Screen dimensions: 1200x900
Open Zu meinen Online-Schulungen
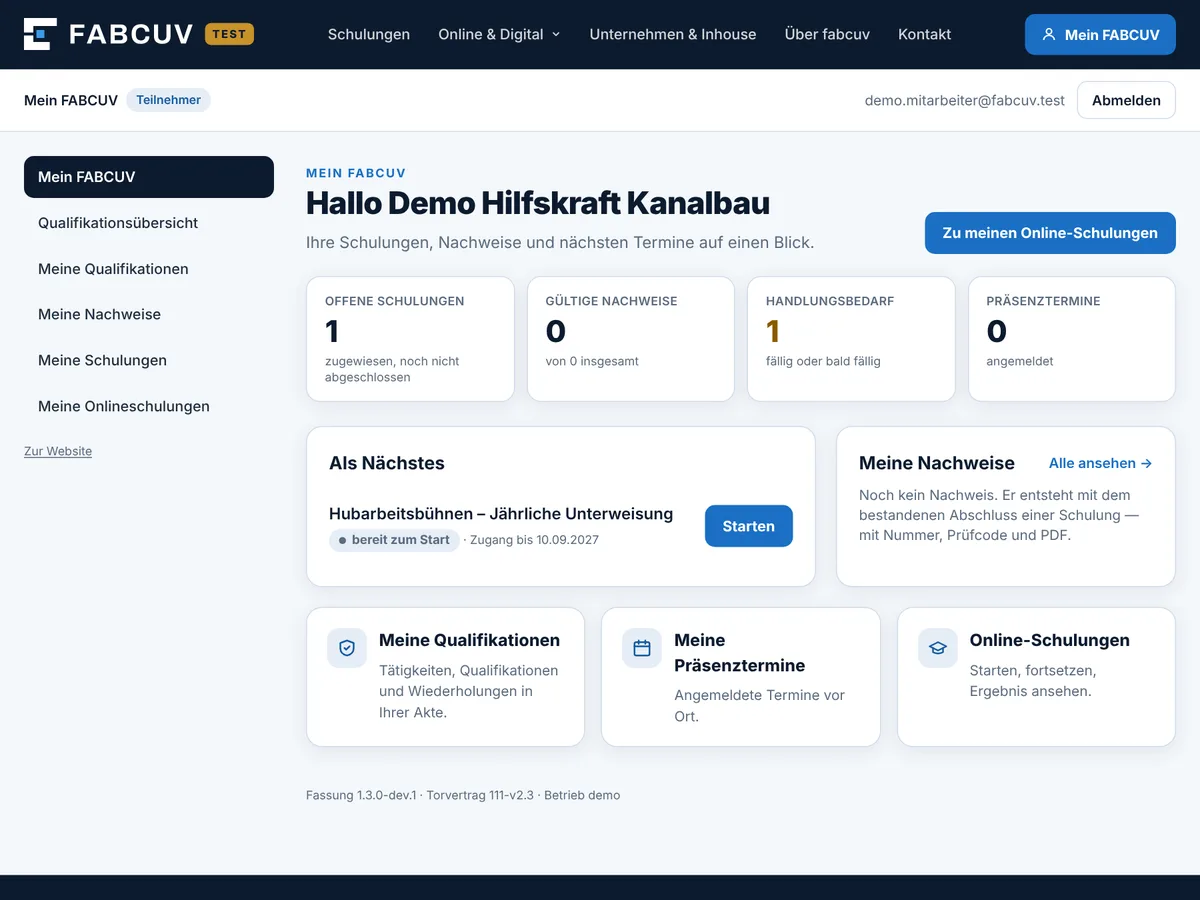[1050, 233]
